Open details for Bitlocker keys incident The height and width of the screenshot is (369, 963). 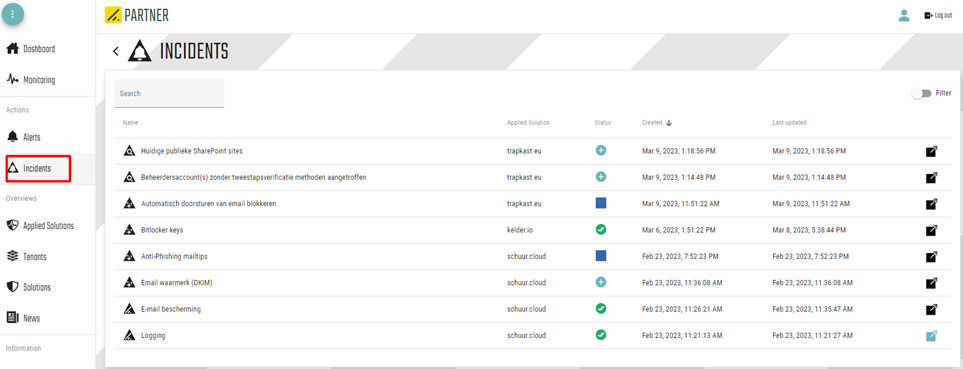932,230
